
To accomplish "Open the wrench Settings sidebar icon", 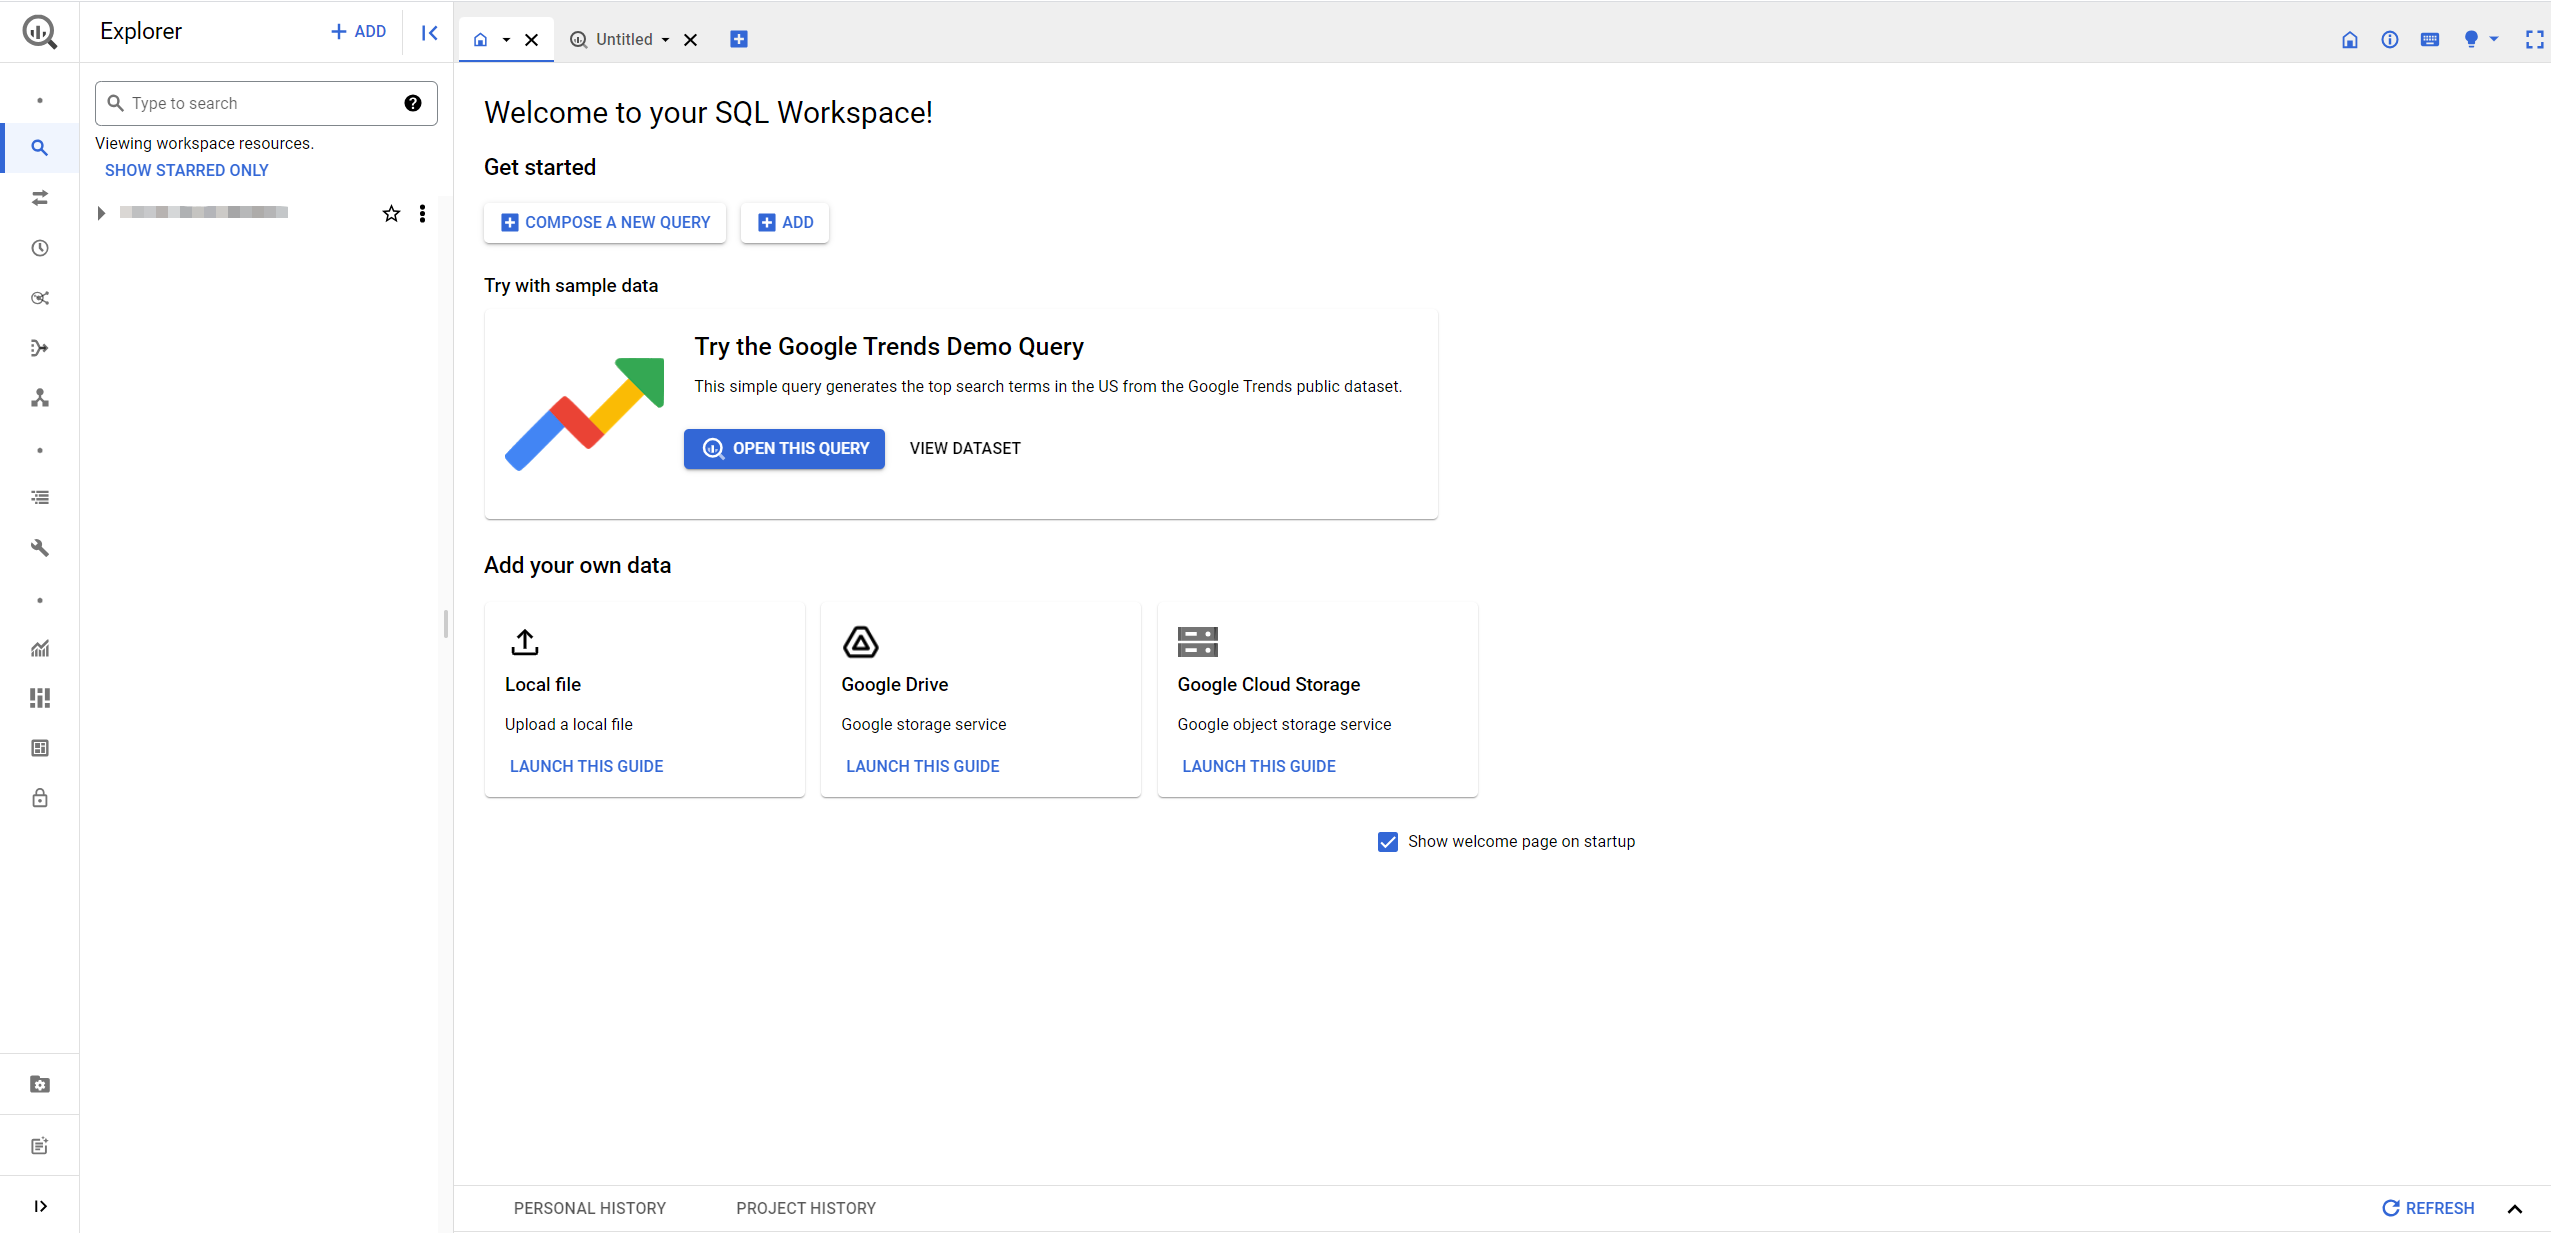I will click(40, 548).
